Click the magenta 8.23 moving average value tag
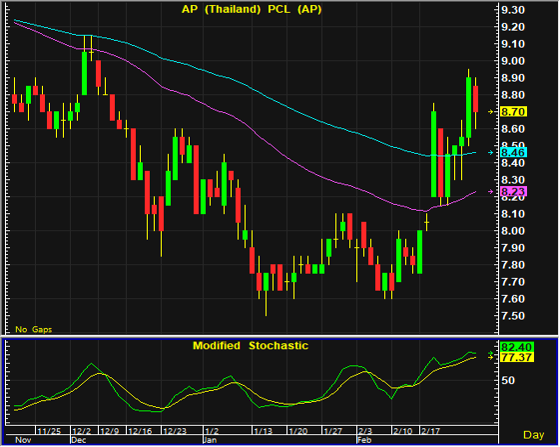The width and height of the screenshot is (560, 447). point(514,191)
